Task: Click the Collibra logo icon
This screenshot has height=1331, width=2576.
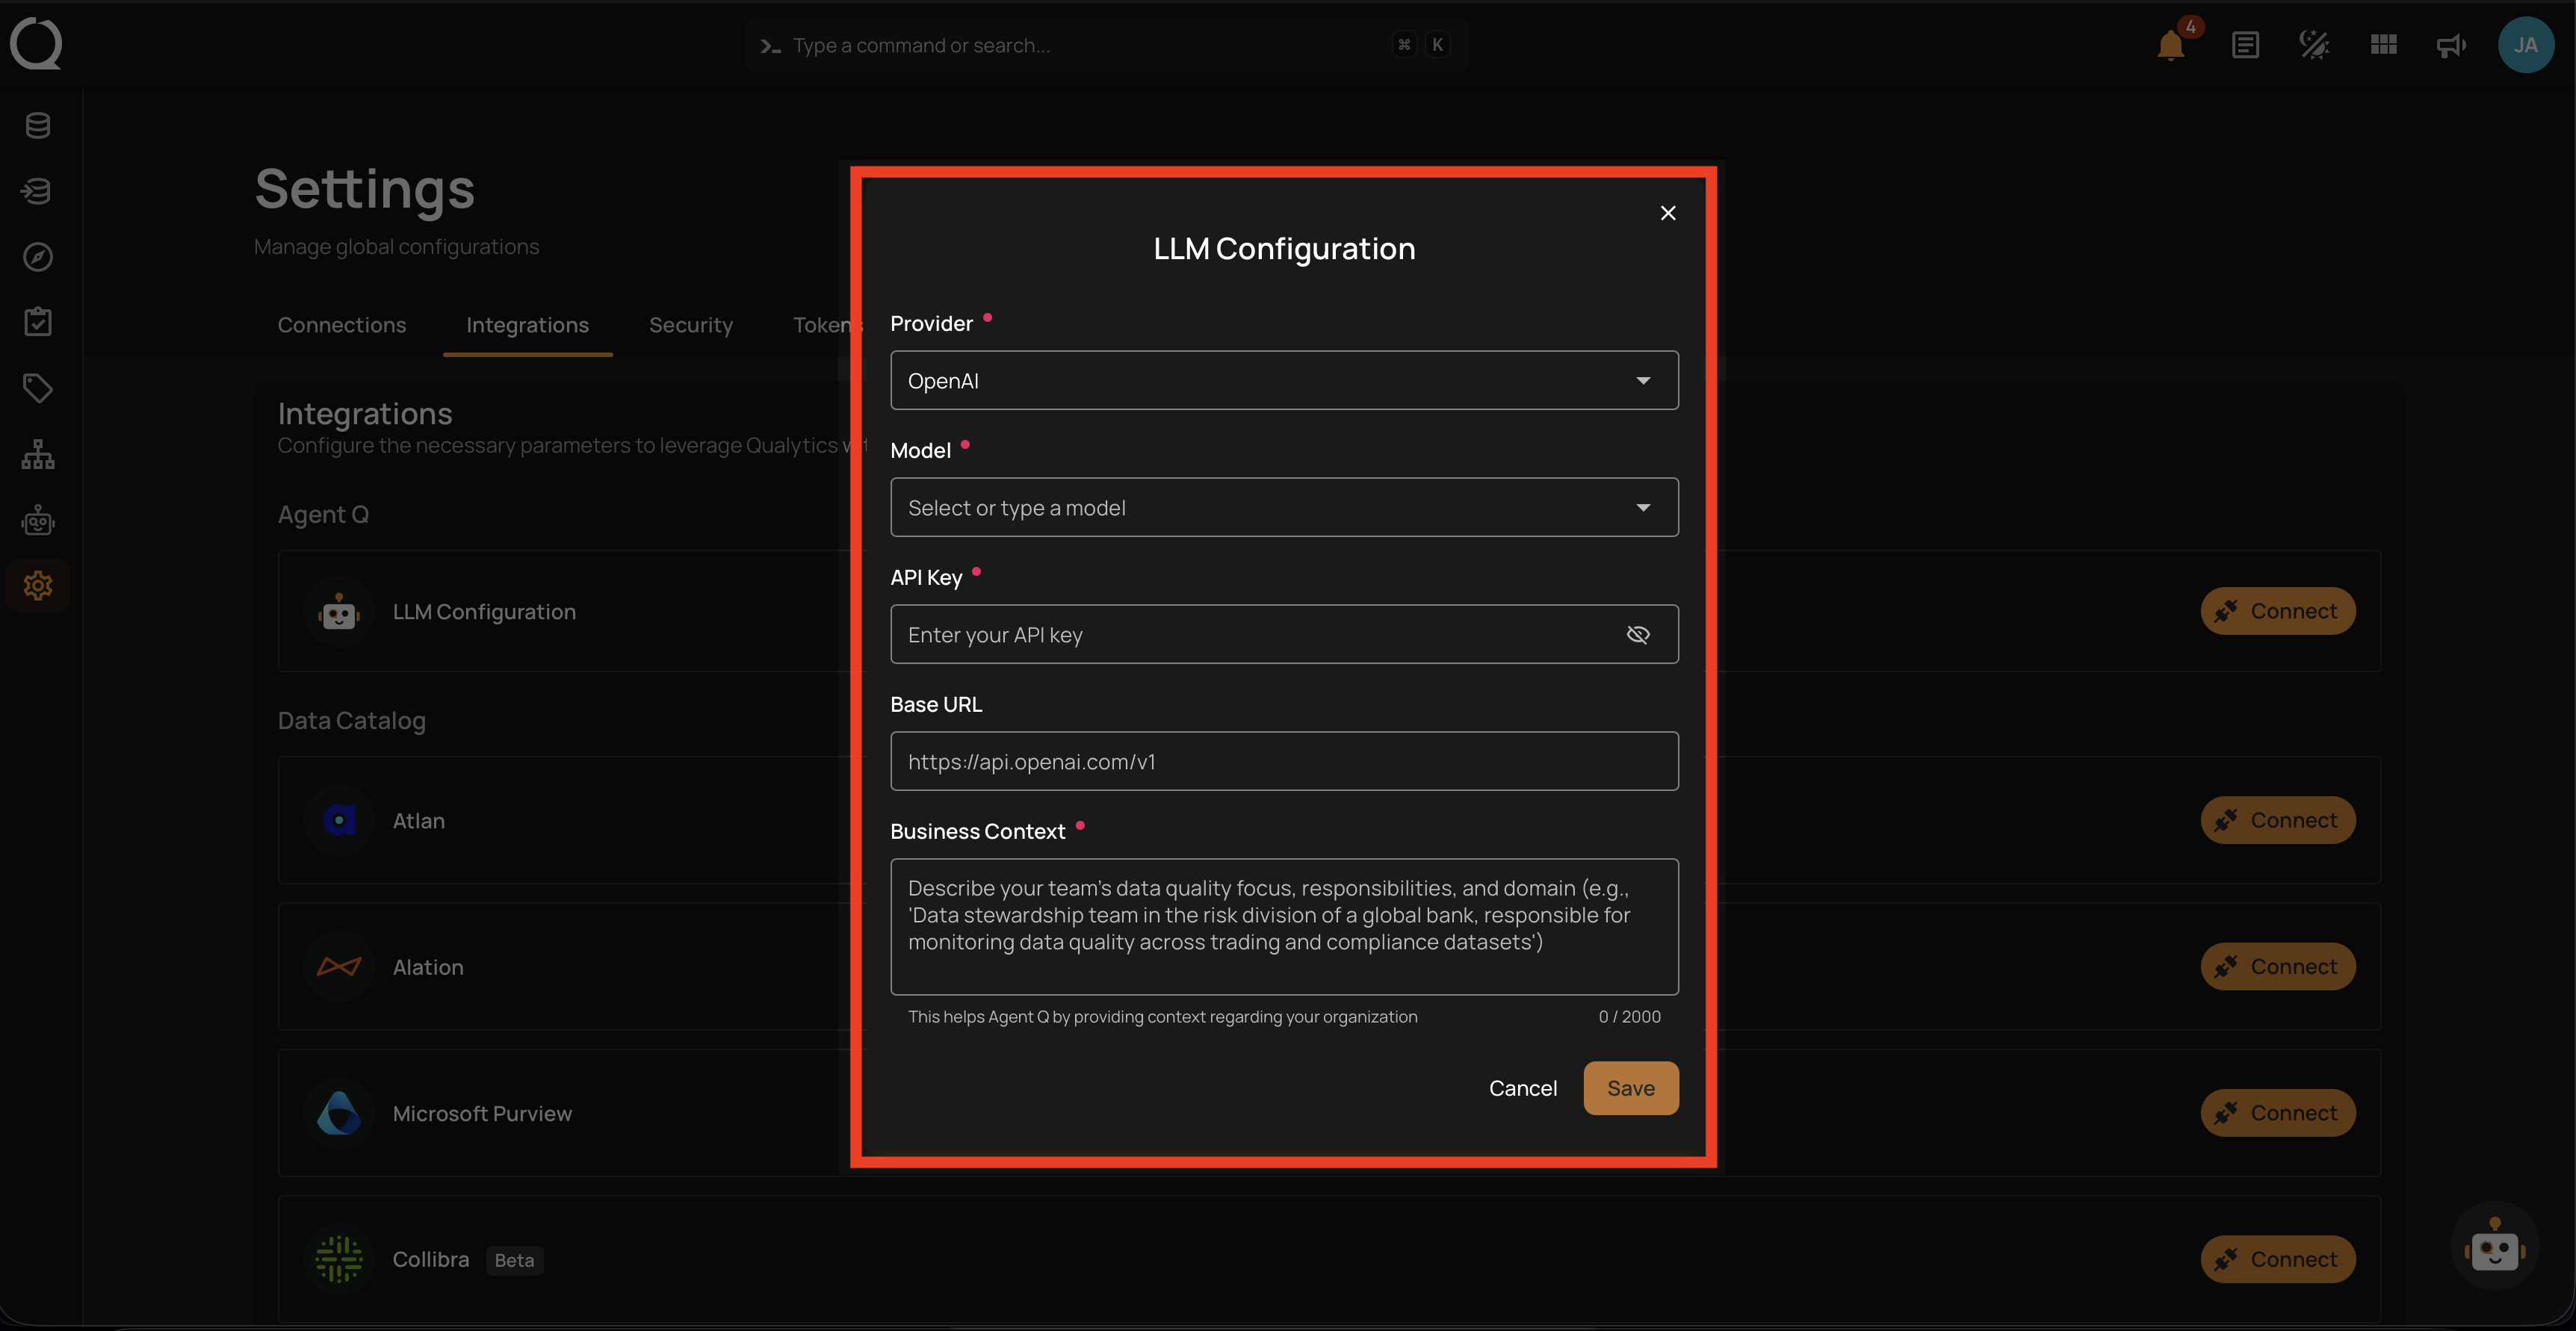Action: pos(339,1259)
